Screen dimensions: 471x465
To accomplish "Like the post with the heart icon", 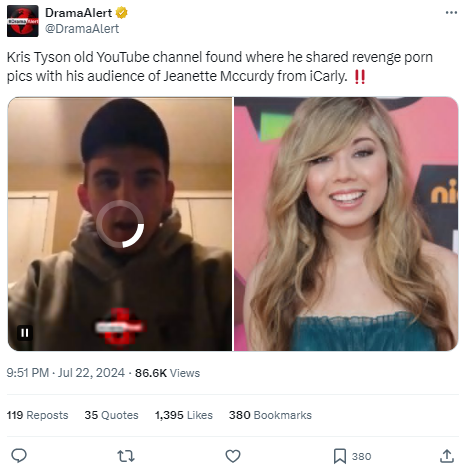I will [233, 456].
